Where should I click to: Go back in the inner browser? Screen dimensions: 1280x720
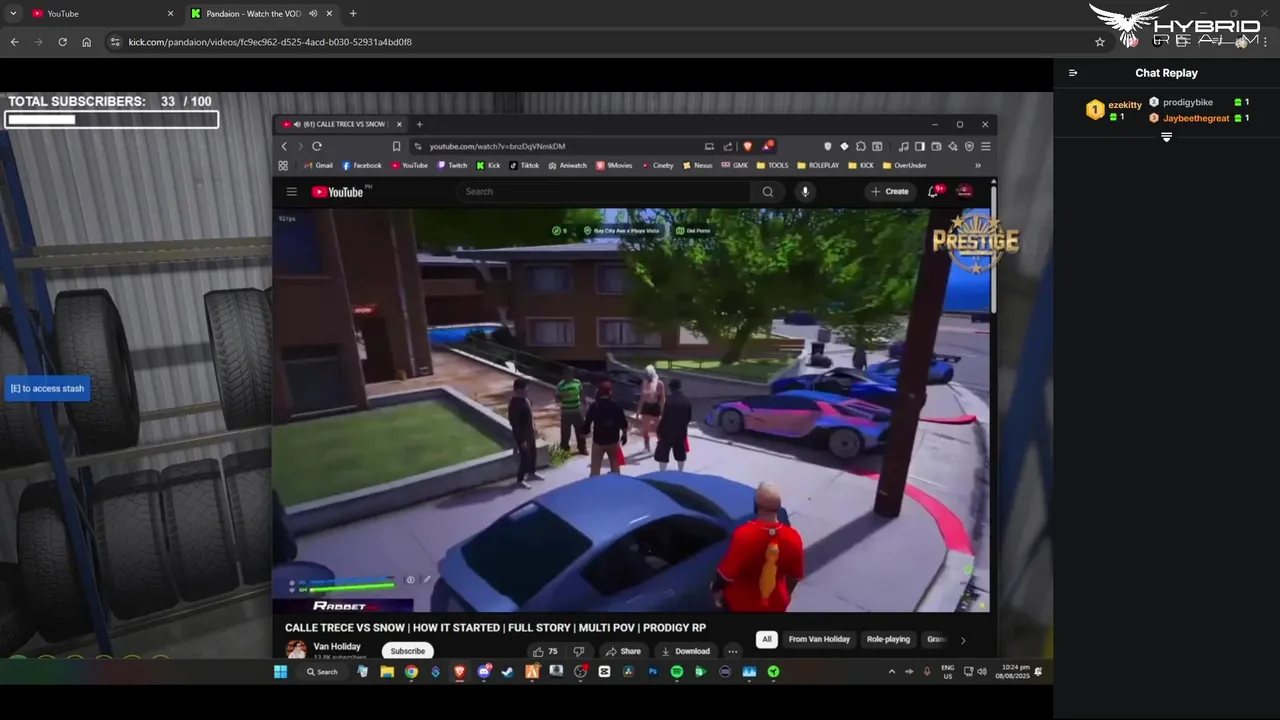[284, 146]
